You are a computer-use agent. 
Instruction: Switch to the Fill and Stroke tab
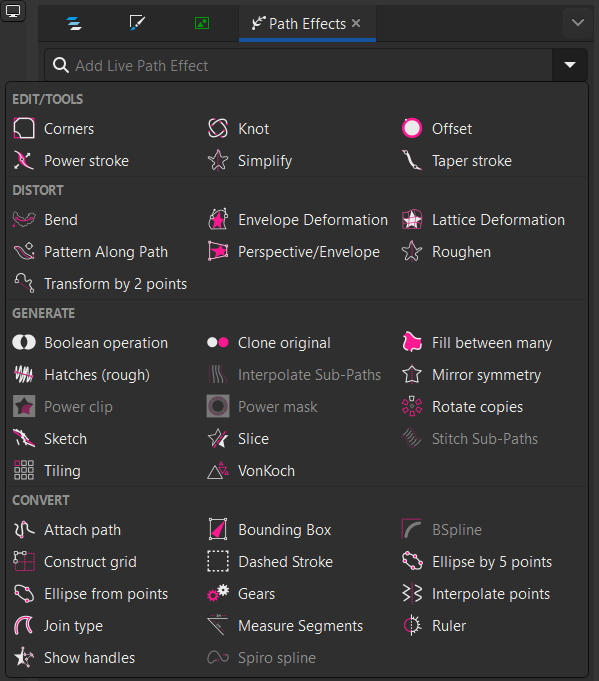tap(137, 23)
